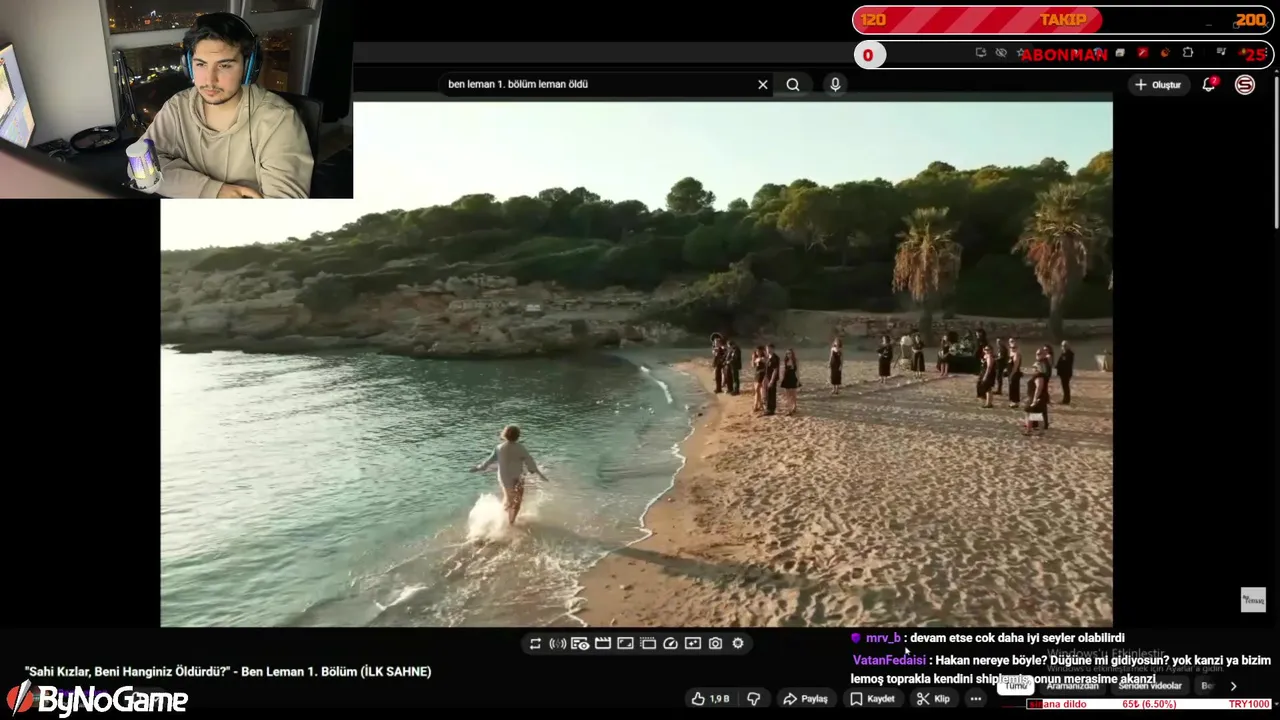Open the browser media controls icon
The image size is (1280, 720).
click(1221, 53)
